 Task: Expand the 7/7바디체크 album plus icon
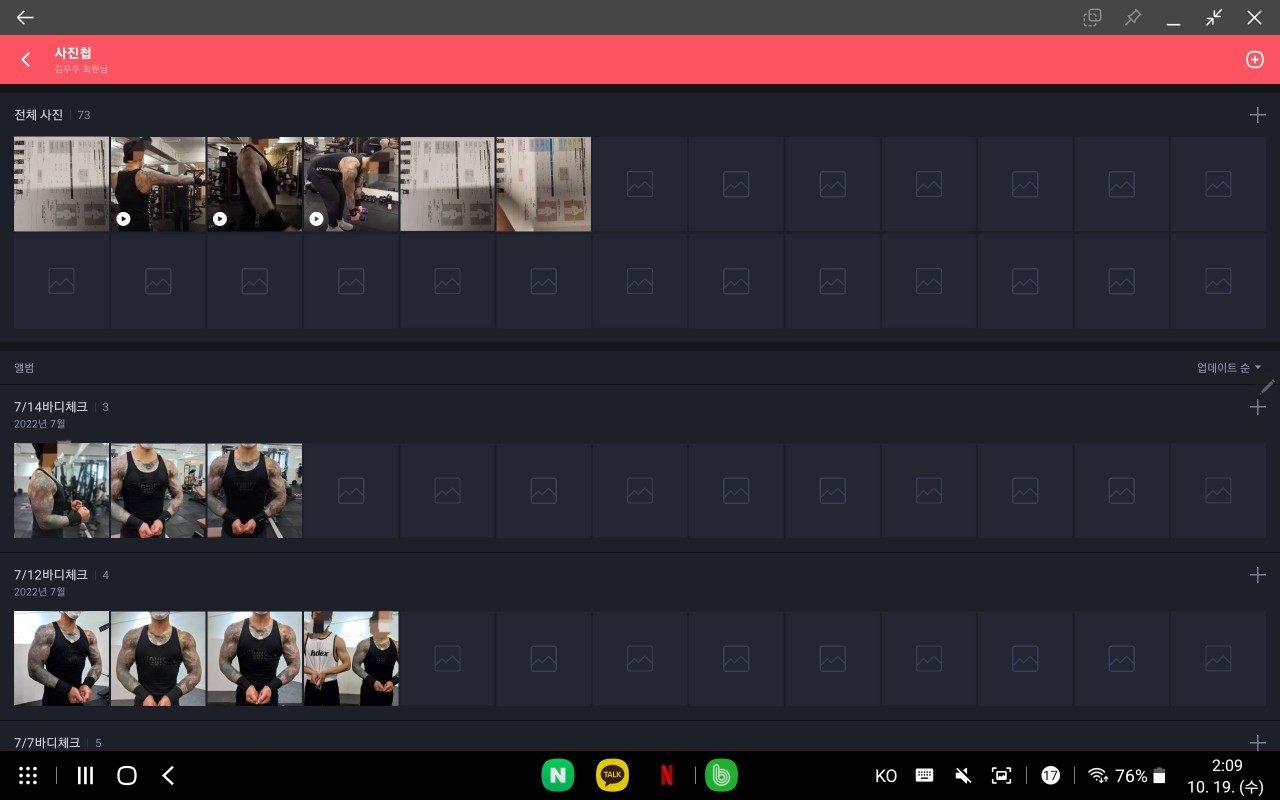[1257, 742]
